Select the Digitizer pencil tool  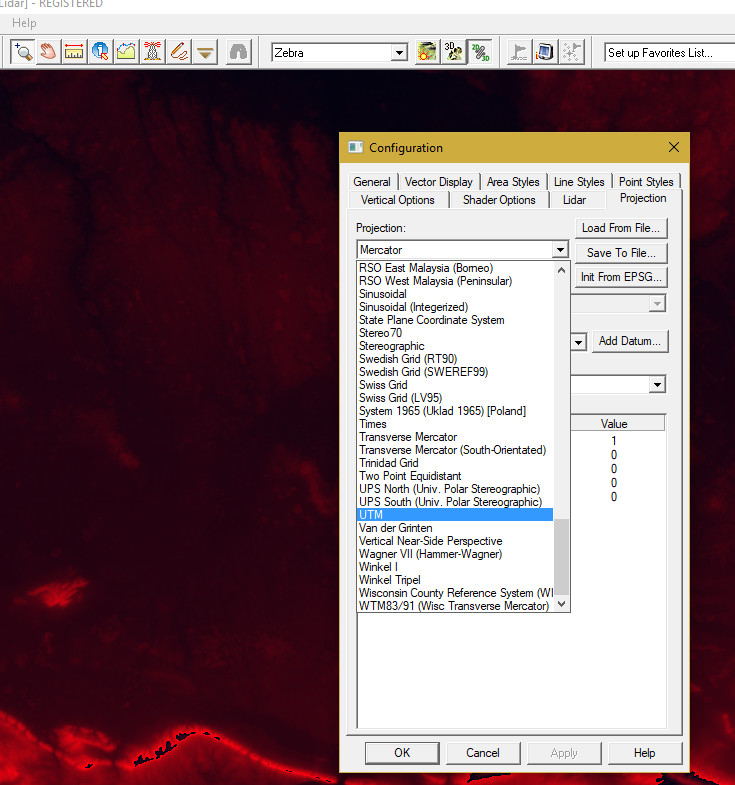coord(179,52)
